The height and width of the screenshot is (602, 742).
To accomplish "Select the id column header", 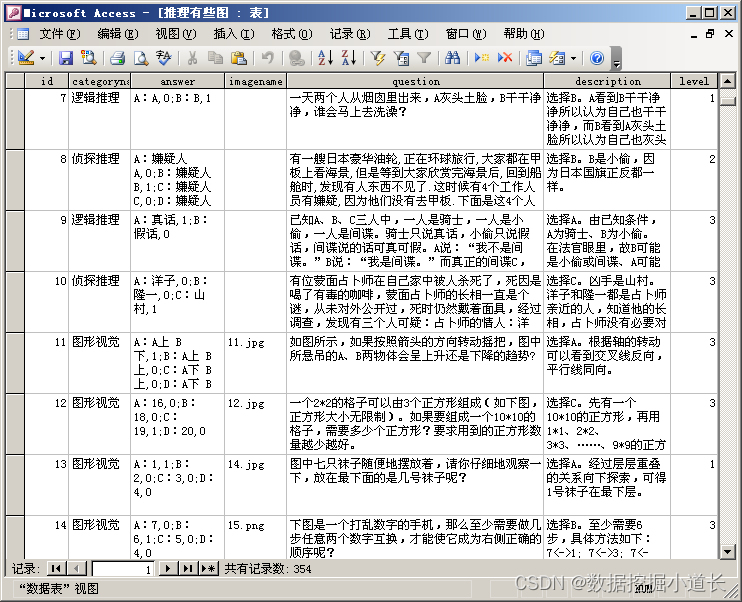I will [46, 81].
